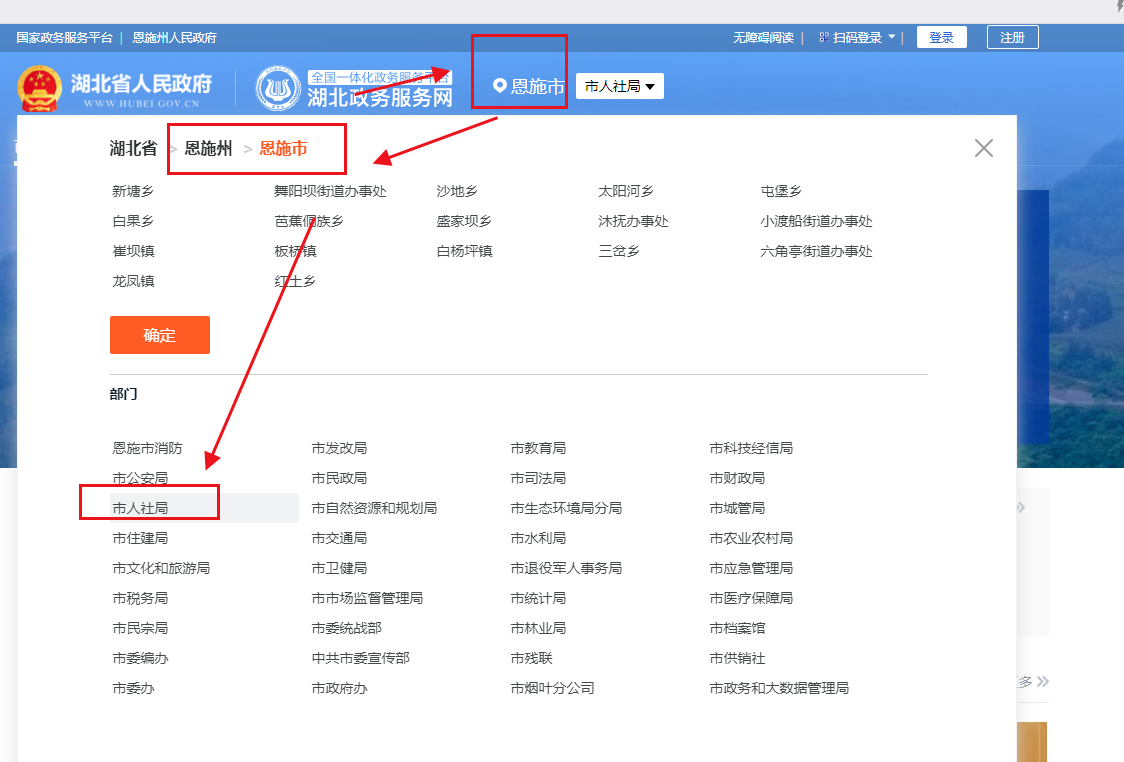The height and width of the screenshot is (762, 1124).
Task: Expand the 扫码登录 dropdown arrow
Action: [x=891, y=38]
